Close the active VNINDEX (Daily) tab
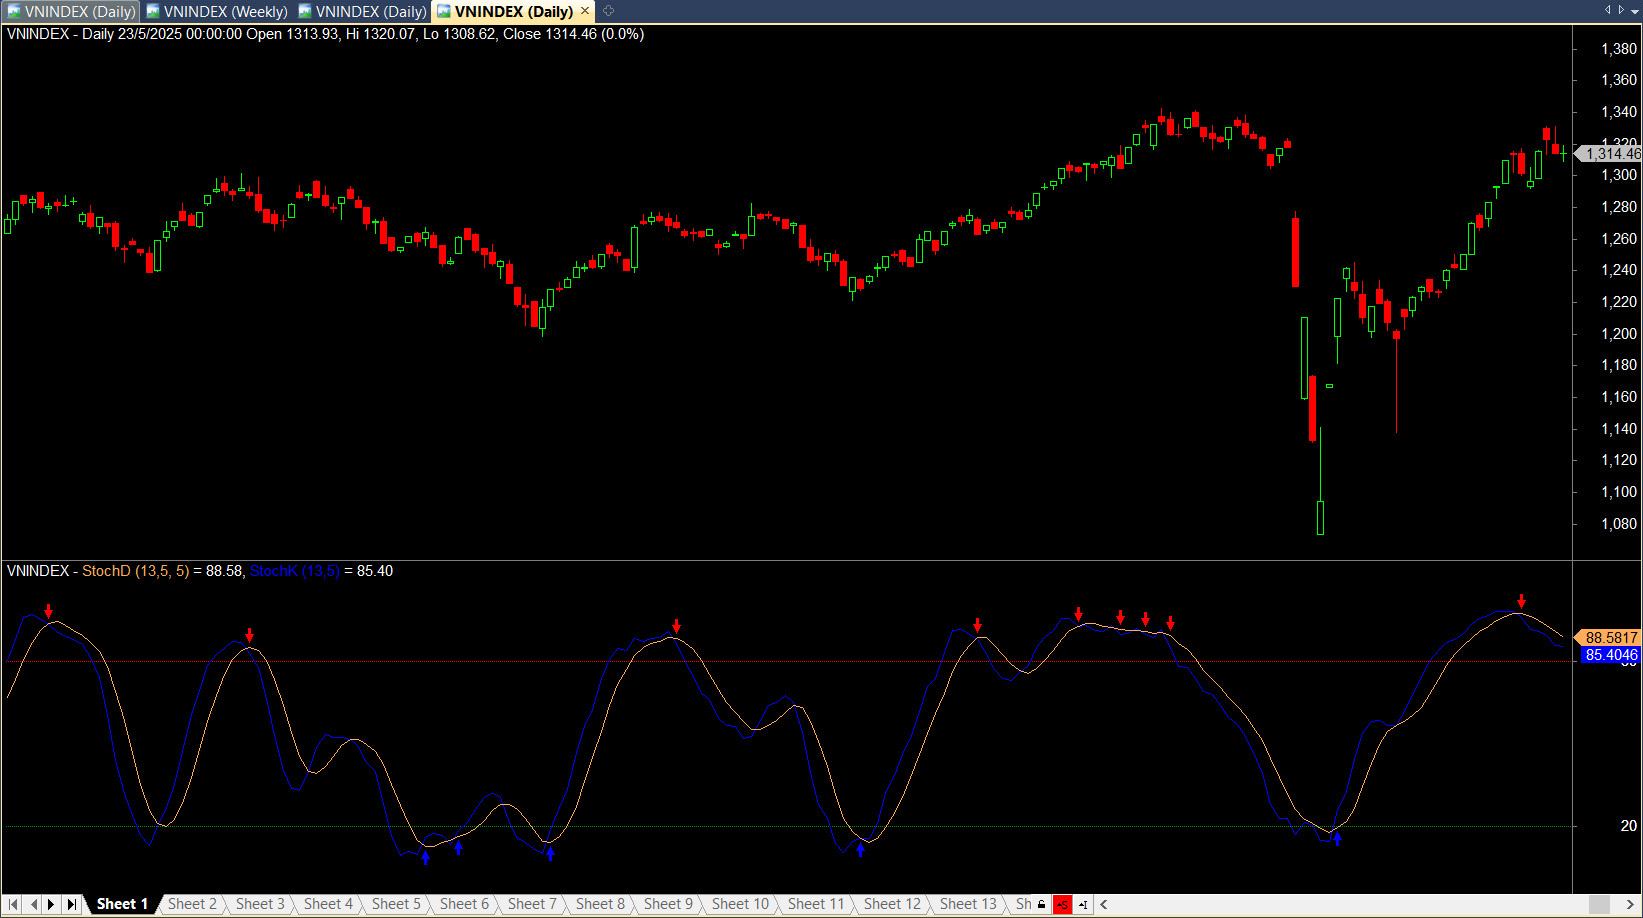The image size is (1643, 918). pyautogui.click(x=585, y=11)
